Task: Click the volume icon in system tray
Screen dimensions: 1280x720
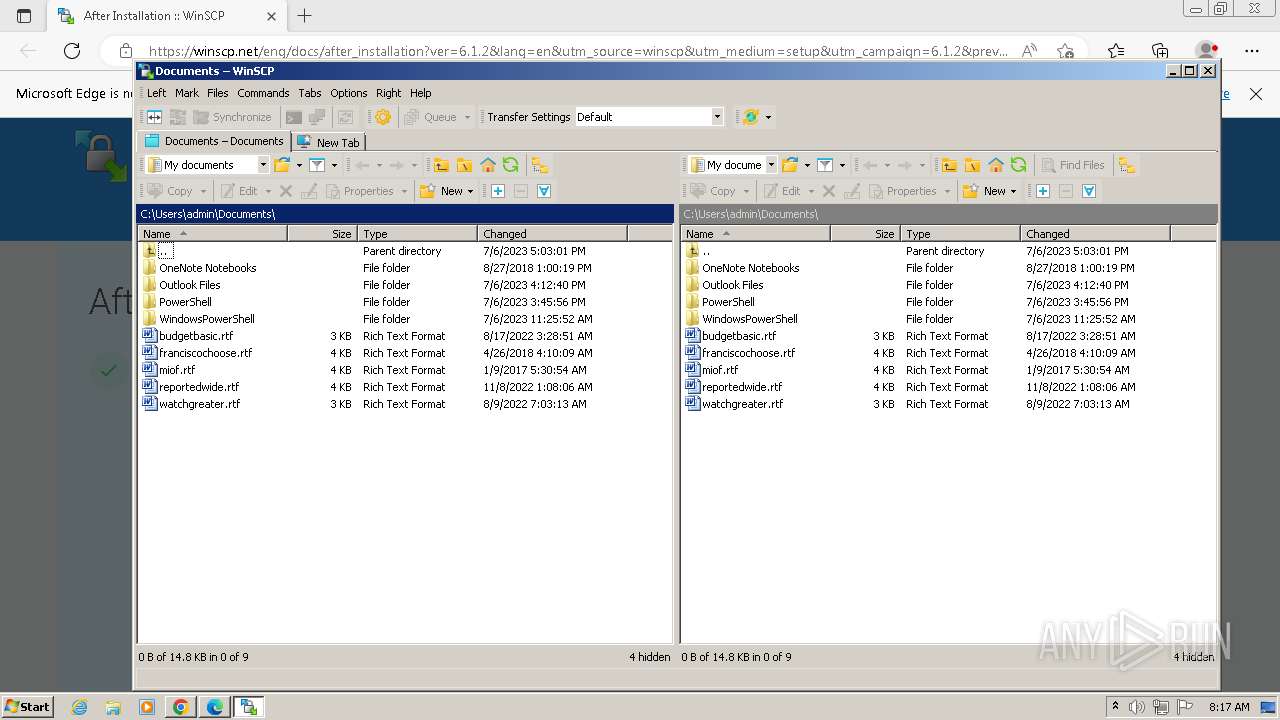Action: [1137, 707]
